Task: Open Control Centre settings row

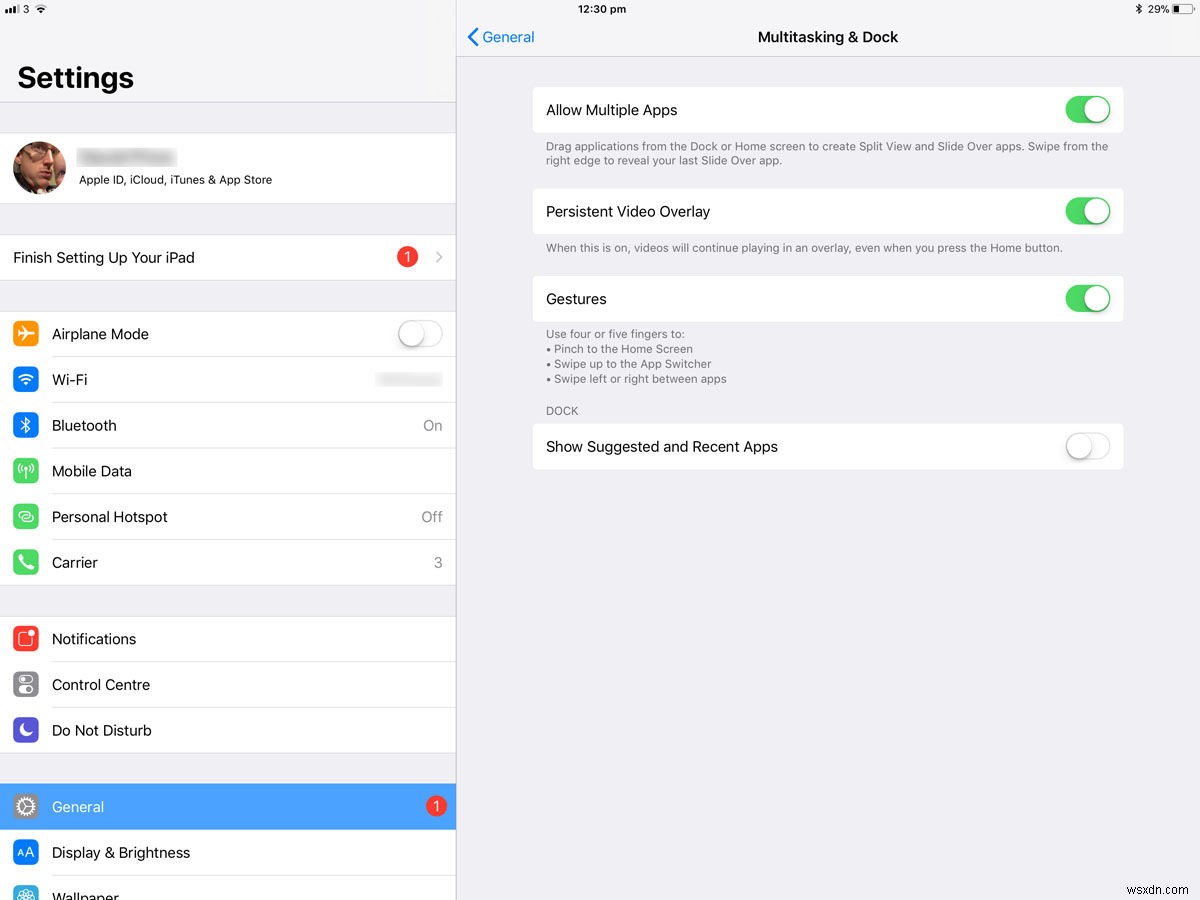Action: click(x=228, y=685)
